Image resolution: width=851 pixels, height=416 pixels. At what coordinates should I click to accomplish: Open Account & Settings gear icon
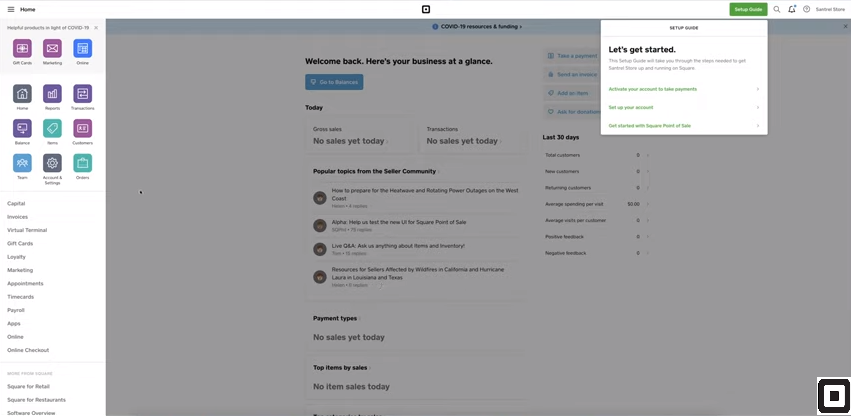[52, 162]
